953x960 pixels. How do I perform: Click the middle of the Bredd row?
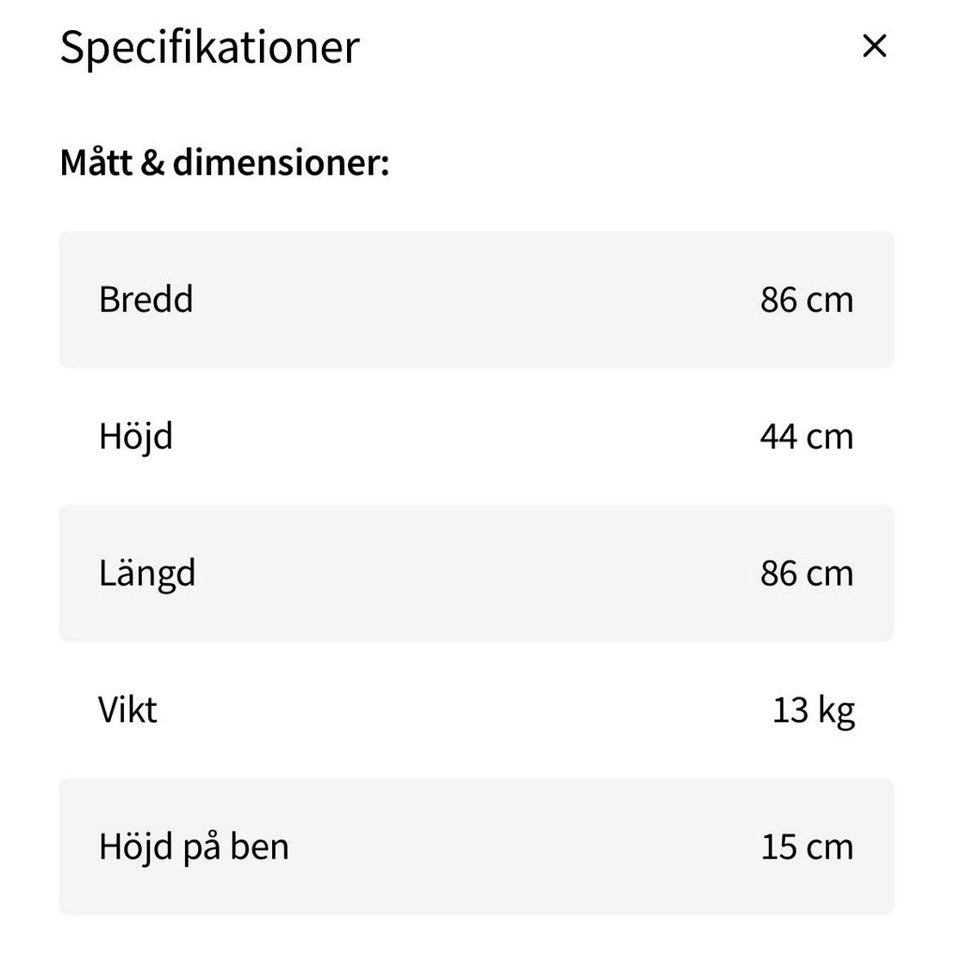(x=476, y=299)
